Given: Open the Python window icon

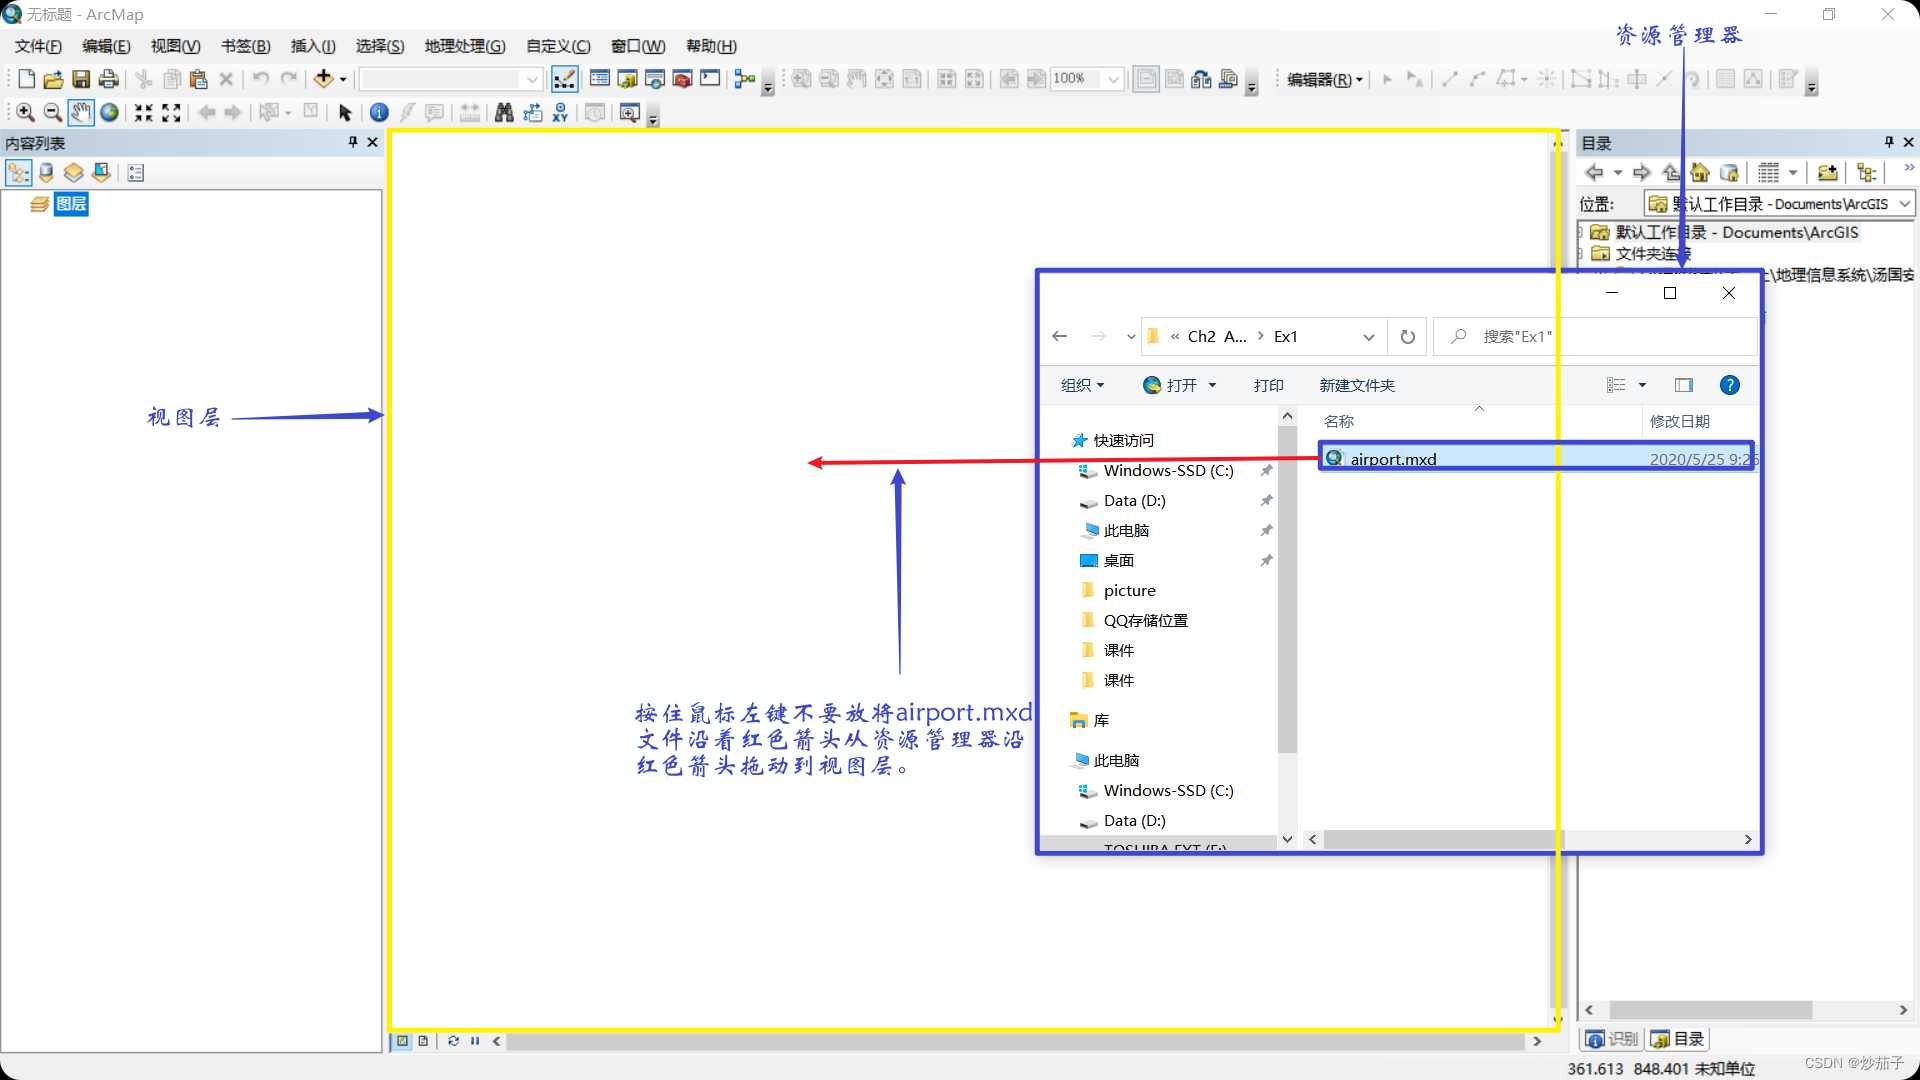Looking at the screenshot, I should [x=710, y=79].
